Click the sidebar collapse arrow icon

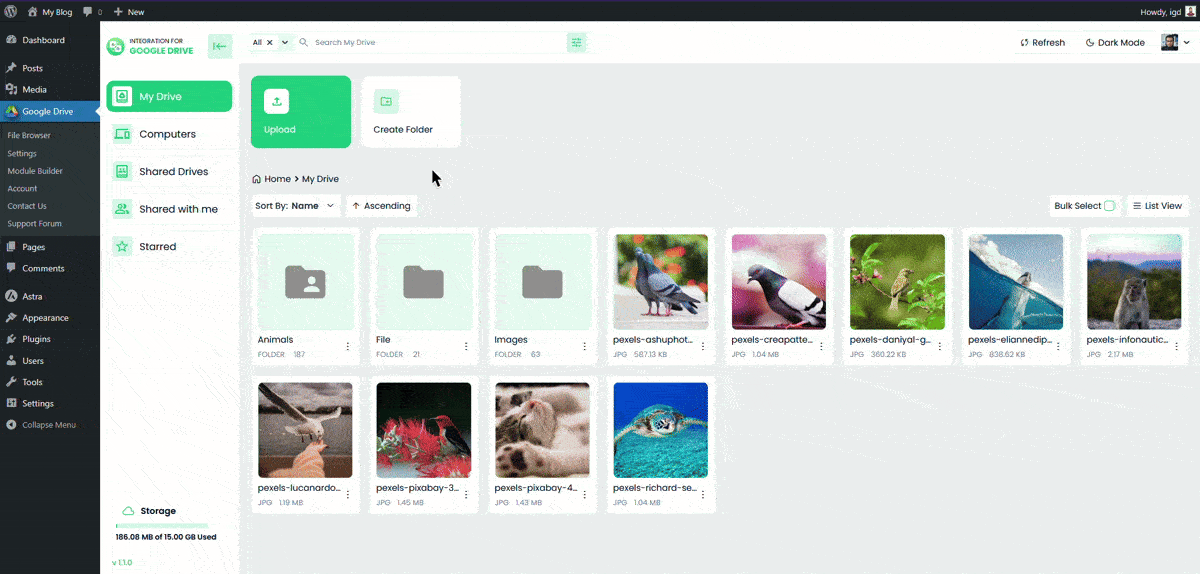point(220,46)
